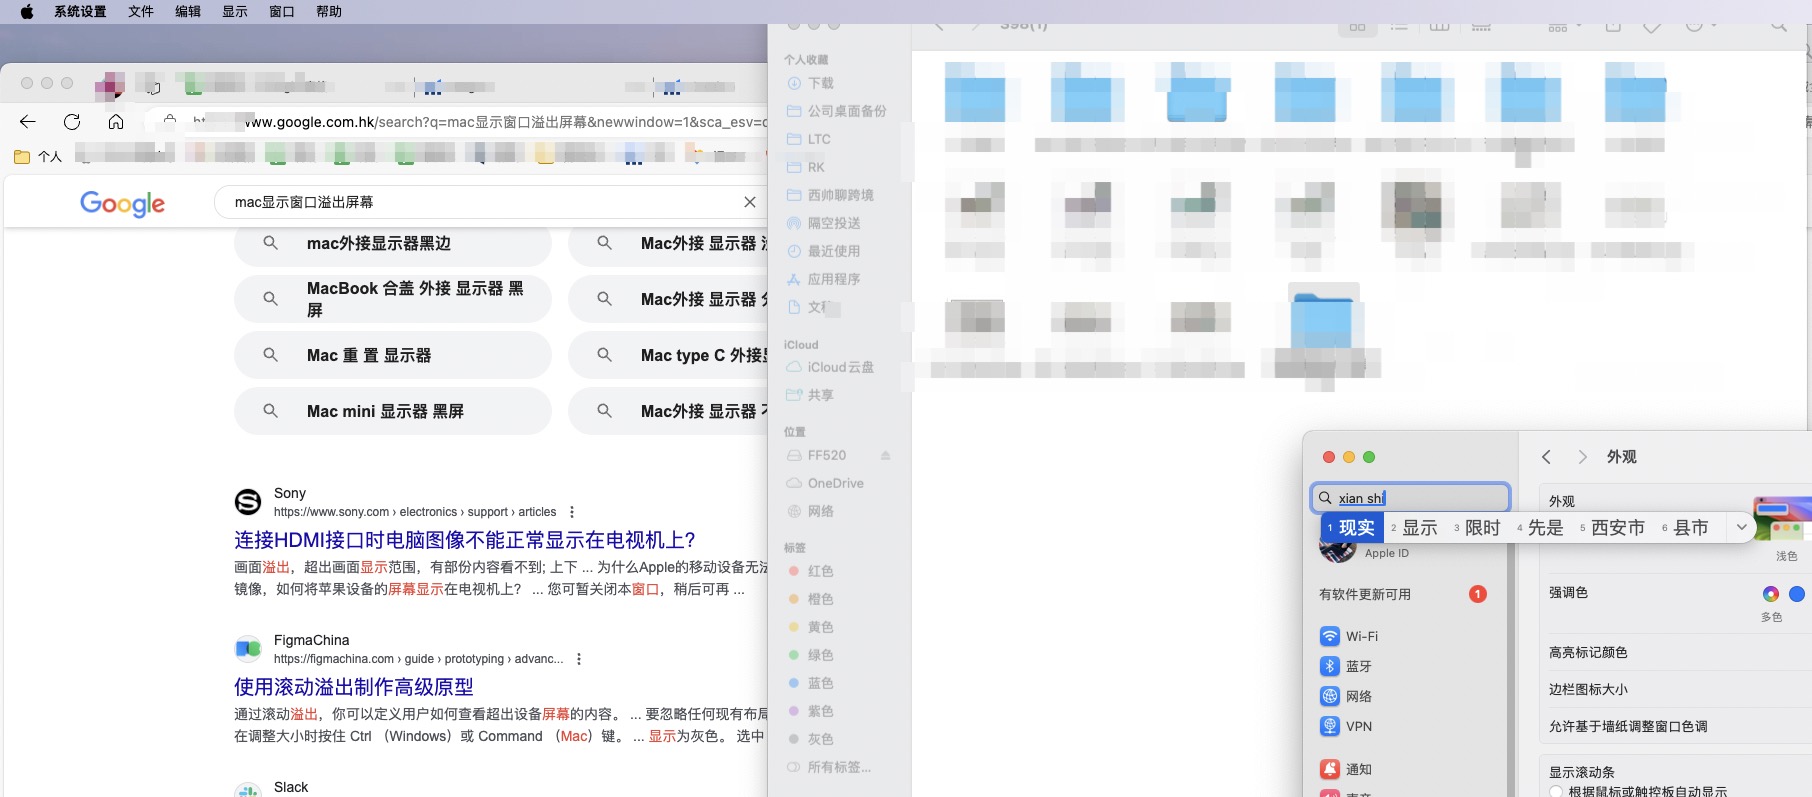Select the 根据鼠标或触控板自动显示 radio button

[1556, 791]
